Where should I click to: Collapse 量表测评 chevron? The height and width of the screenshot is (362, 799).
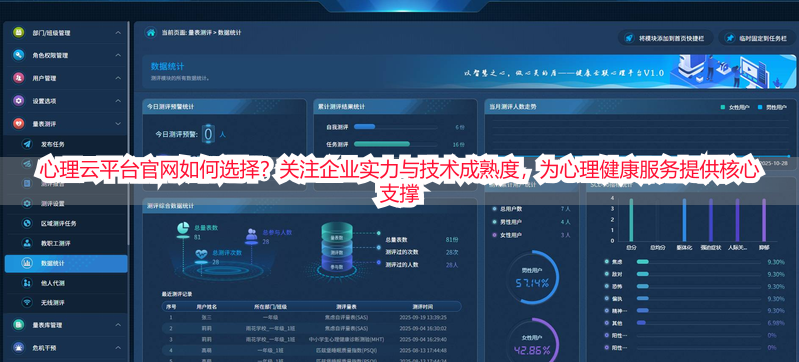point(118,124)
